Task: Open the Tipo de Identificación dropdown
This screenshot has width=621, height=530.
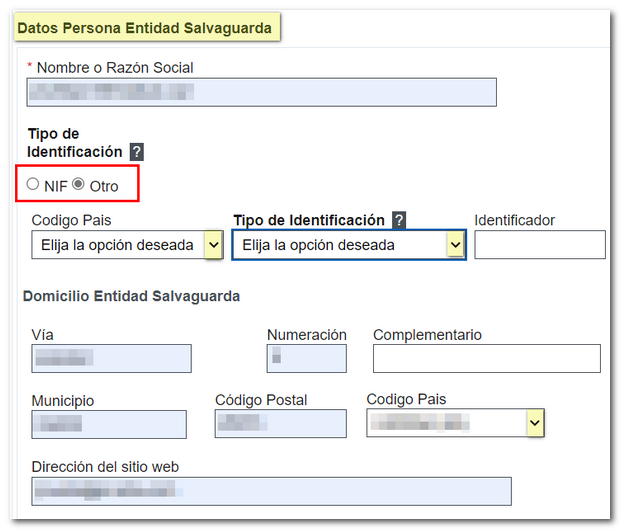Action: tap(348, 245)
